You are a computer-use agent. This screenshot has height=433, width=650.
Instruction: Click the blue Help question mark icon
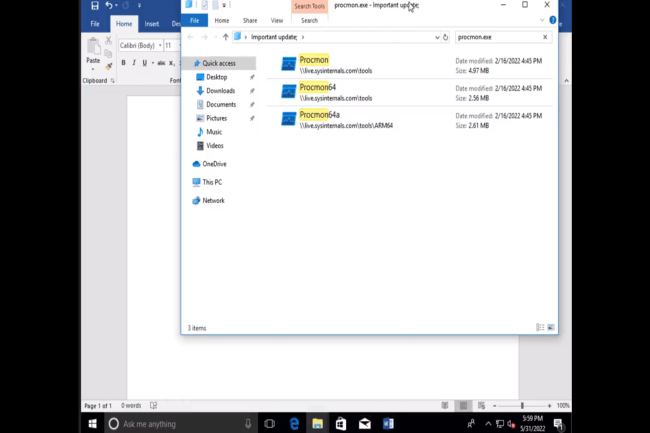pyautogui.click(x=553, y=20)
